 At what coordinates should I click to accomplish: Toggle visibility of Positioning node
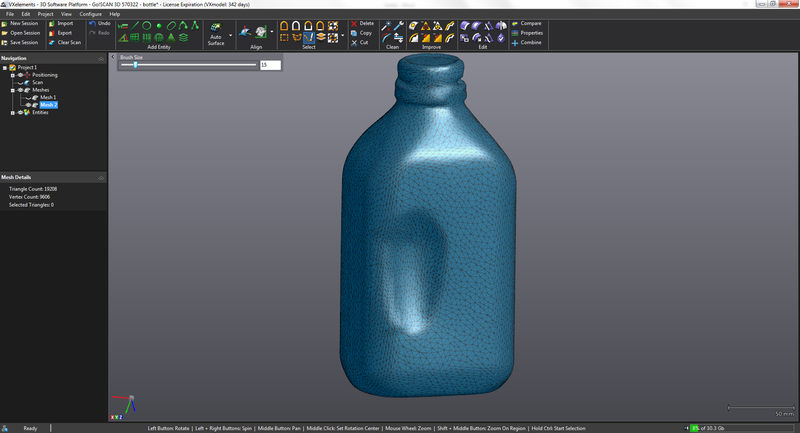pos(21,75)
